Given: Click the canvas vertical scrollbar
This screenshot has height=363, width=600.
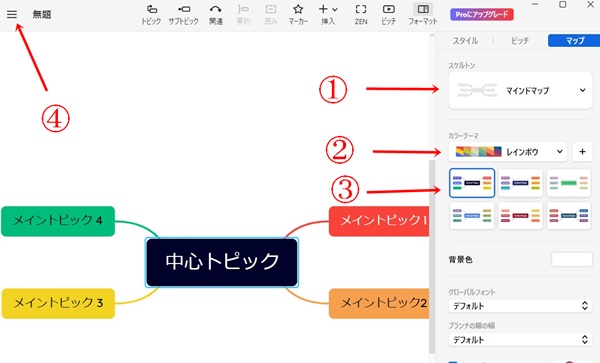Looking at the screenshot, I should 432,256.
